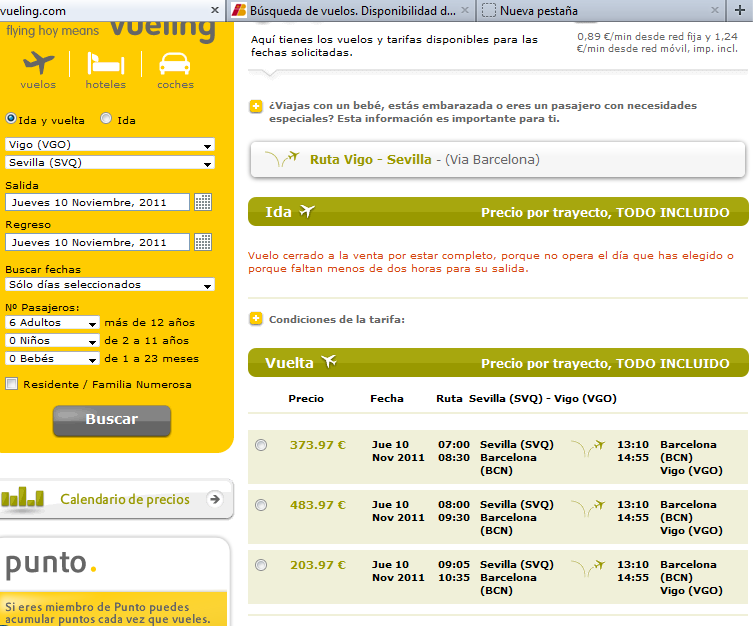Viewport: 753px width, 626px height.
Task: Open a new browser tab with the plus
Action: [740, 10]
